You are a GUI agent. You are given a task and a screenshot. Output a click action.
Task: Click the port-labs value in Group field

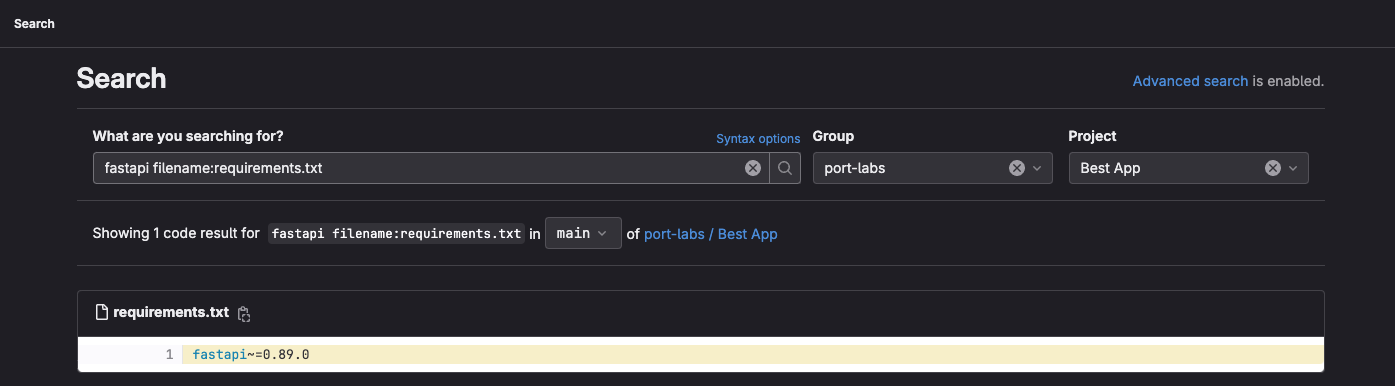coord(855,168)
